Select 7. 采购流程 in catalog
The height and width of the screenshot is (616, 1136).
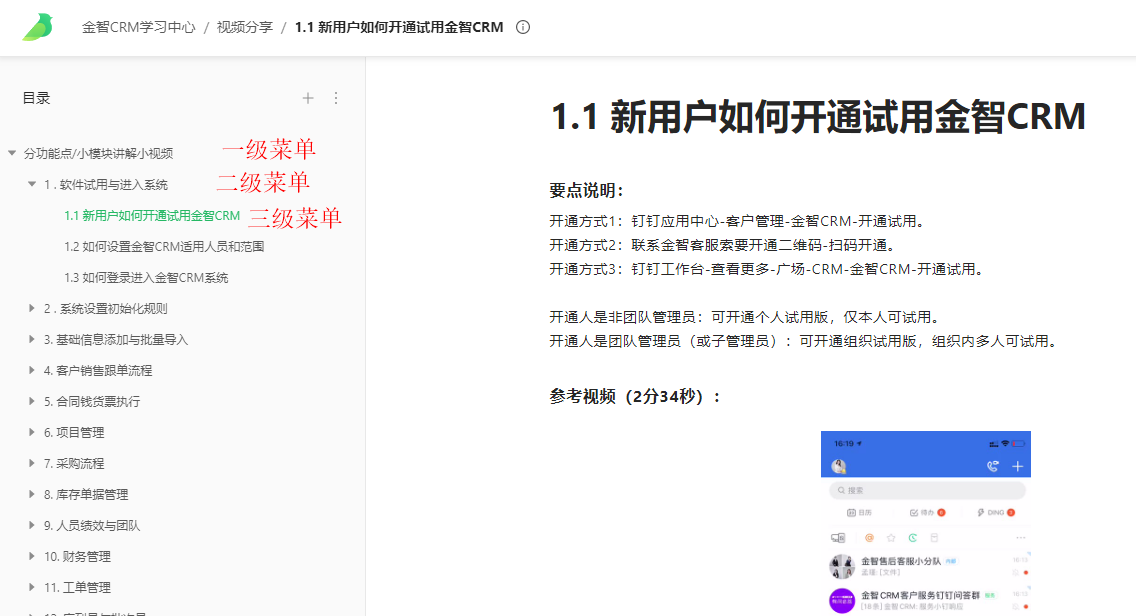(74, 464)
